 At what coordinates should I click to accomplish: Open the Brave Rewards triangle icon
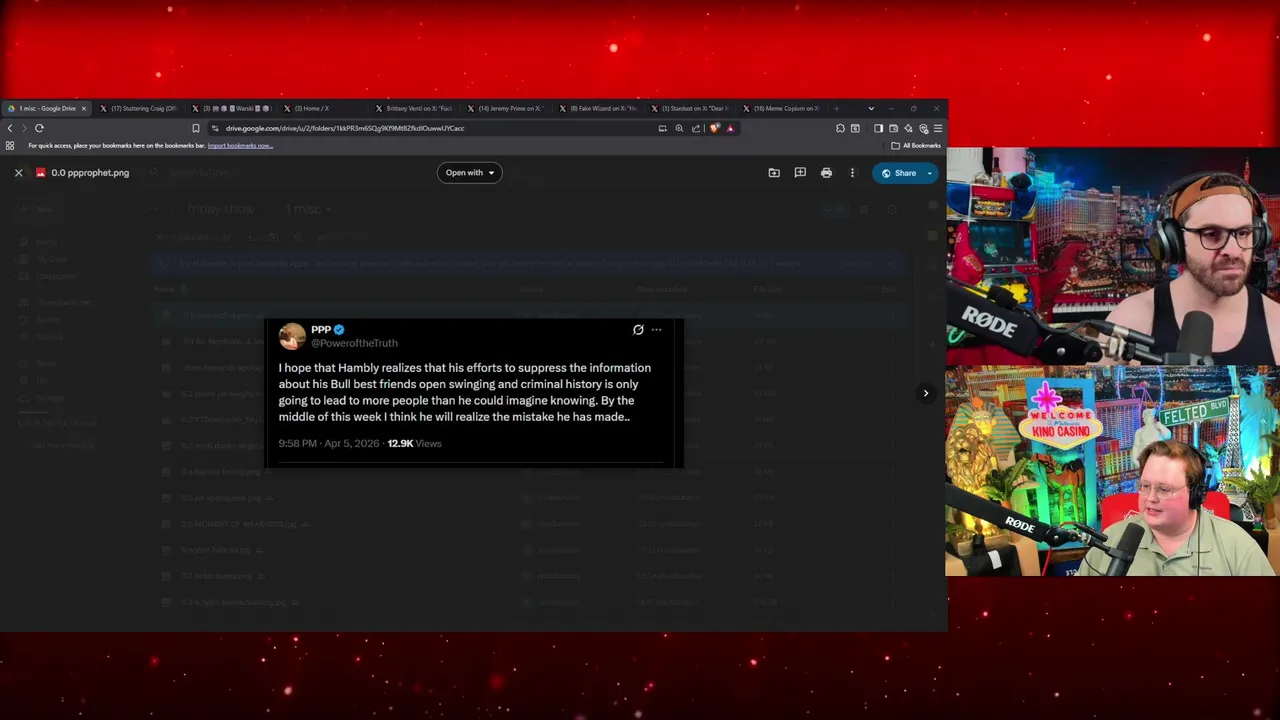point(730,128)
